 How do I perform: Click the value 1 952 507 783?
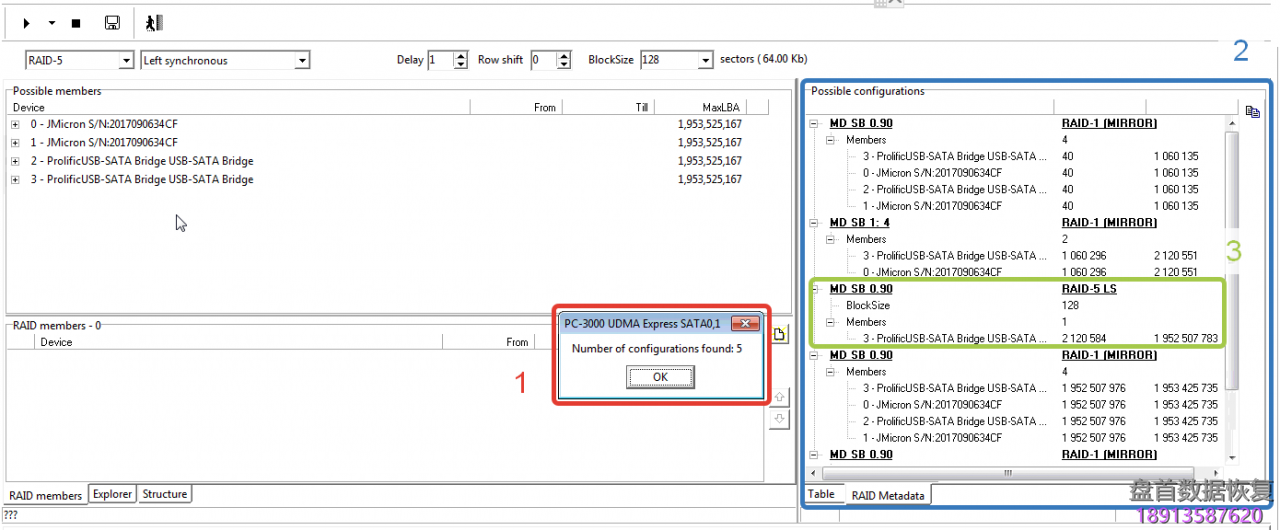pyautogui.click(x=1186, y=338)
